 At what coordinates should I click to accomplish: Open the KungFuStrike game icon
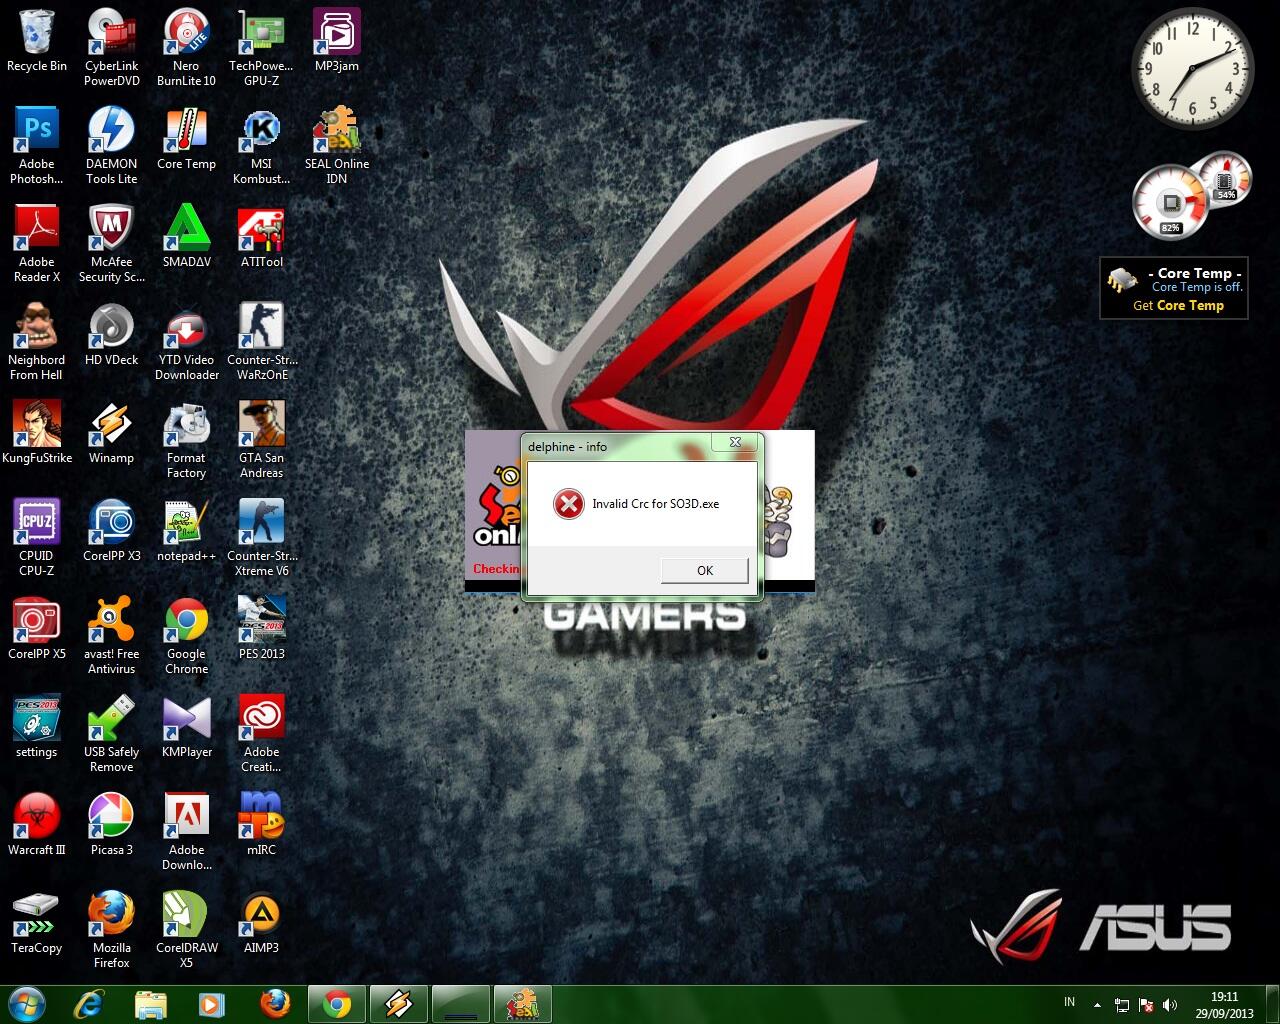coord(37,433)
